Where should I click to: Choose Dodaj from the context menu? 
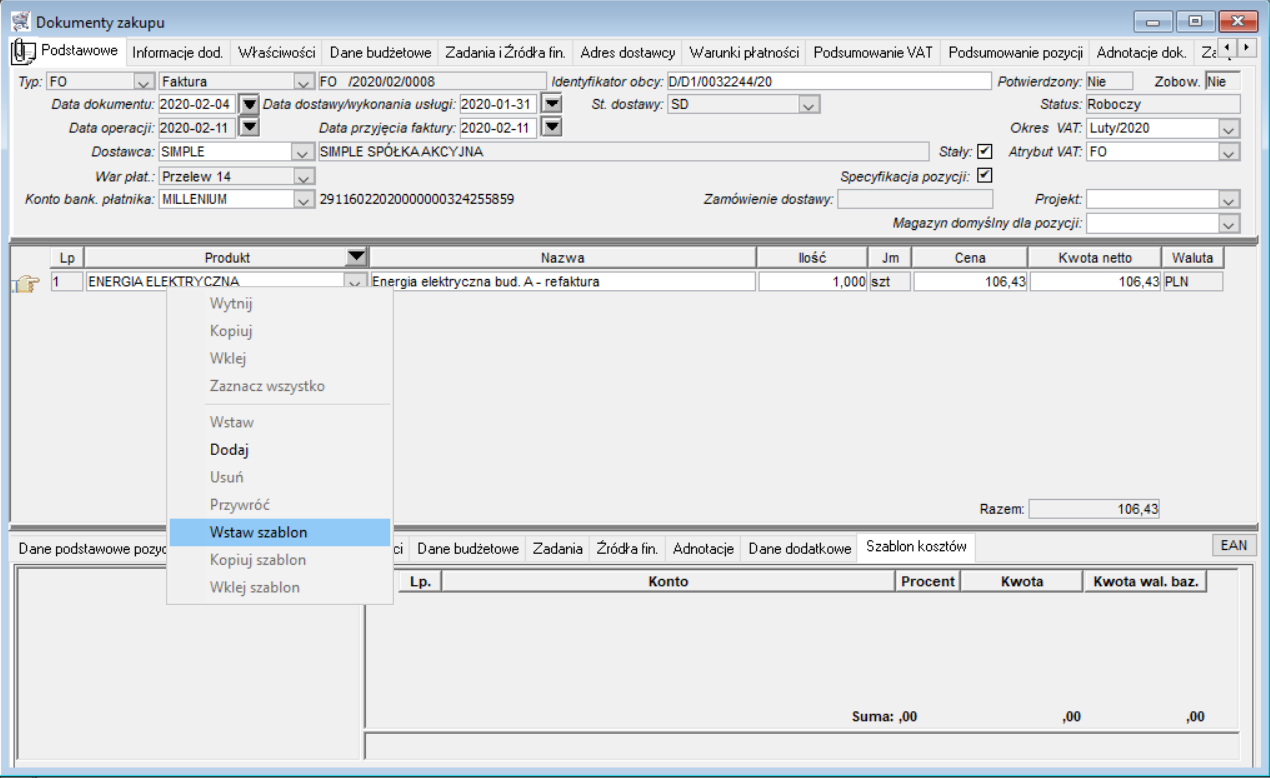coord(280,450)
